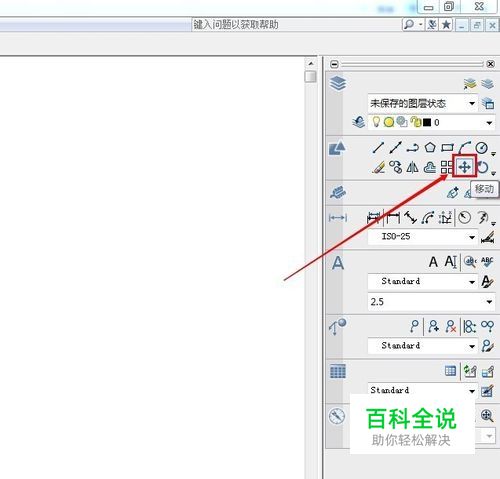Select the Arc Length dimension tool
The width and height of the screenshot is (500, 479).
428,218
